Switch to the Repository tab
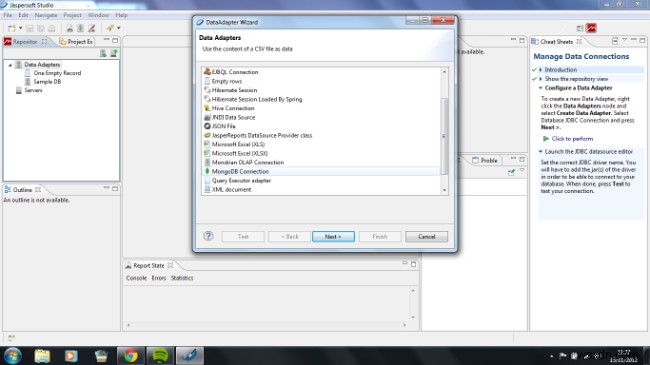 point(26,41)
